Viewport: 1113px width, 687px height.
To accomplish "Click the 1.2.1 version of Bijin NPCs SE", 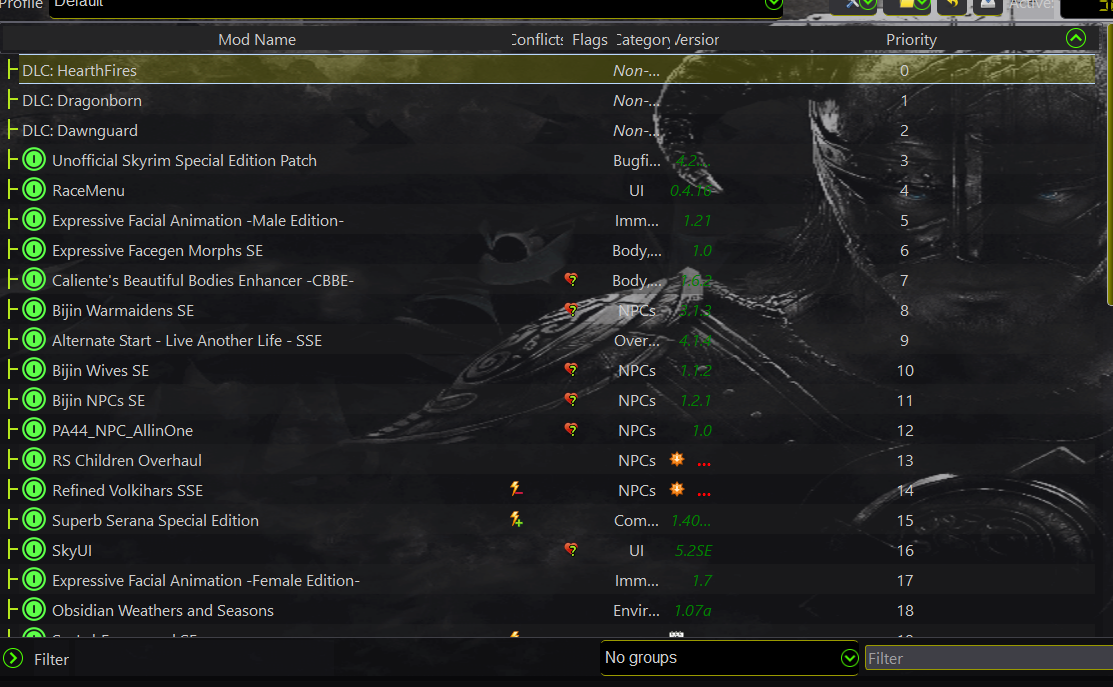I will pyautogui.click(x=695, y=400).
